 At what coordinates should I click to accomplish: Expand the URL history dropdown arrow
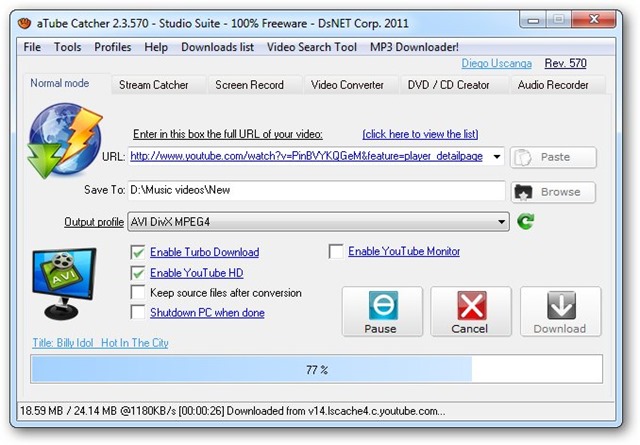(497, 157)
